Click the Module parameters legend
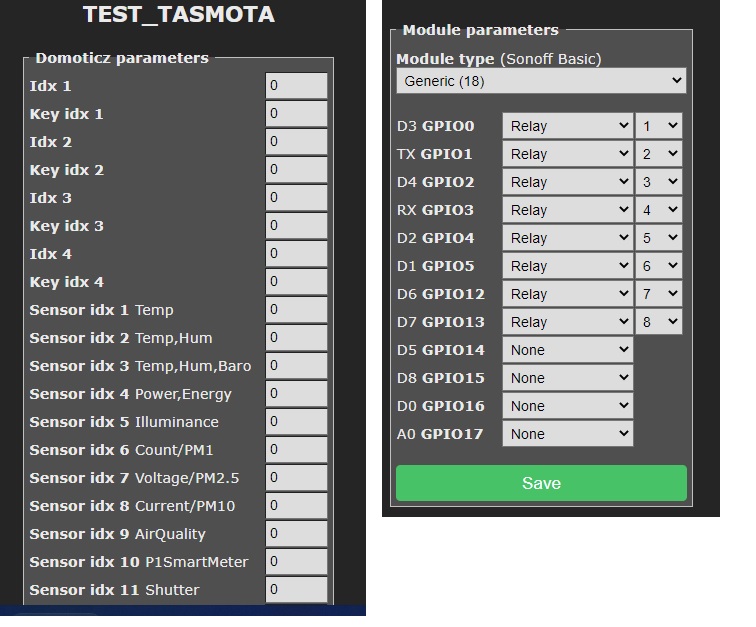The width and height of the screenshot is (756, 627). (x=481, y=30)
